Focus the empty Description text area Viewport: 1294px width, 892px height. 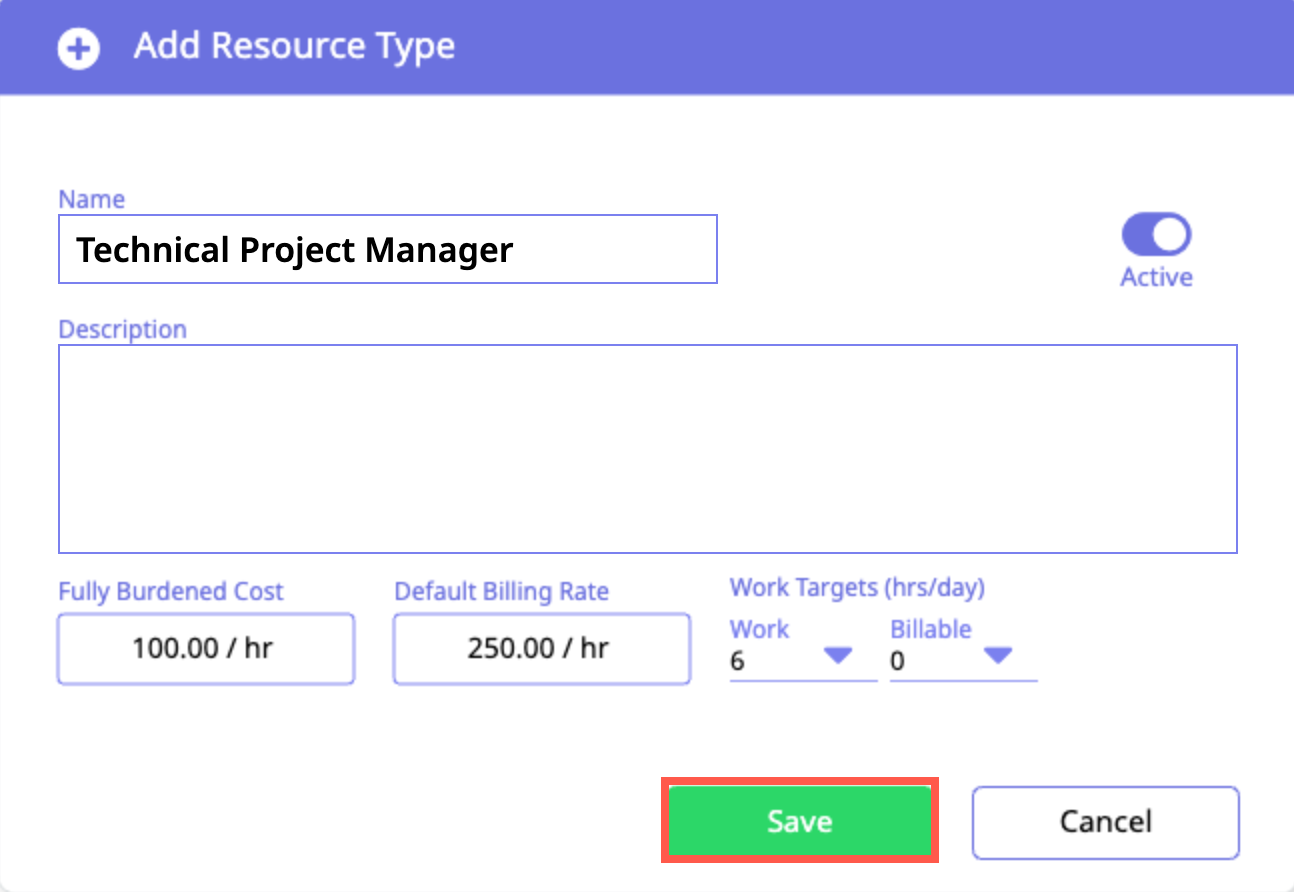click(647, 448)
